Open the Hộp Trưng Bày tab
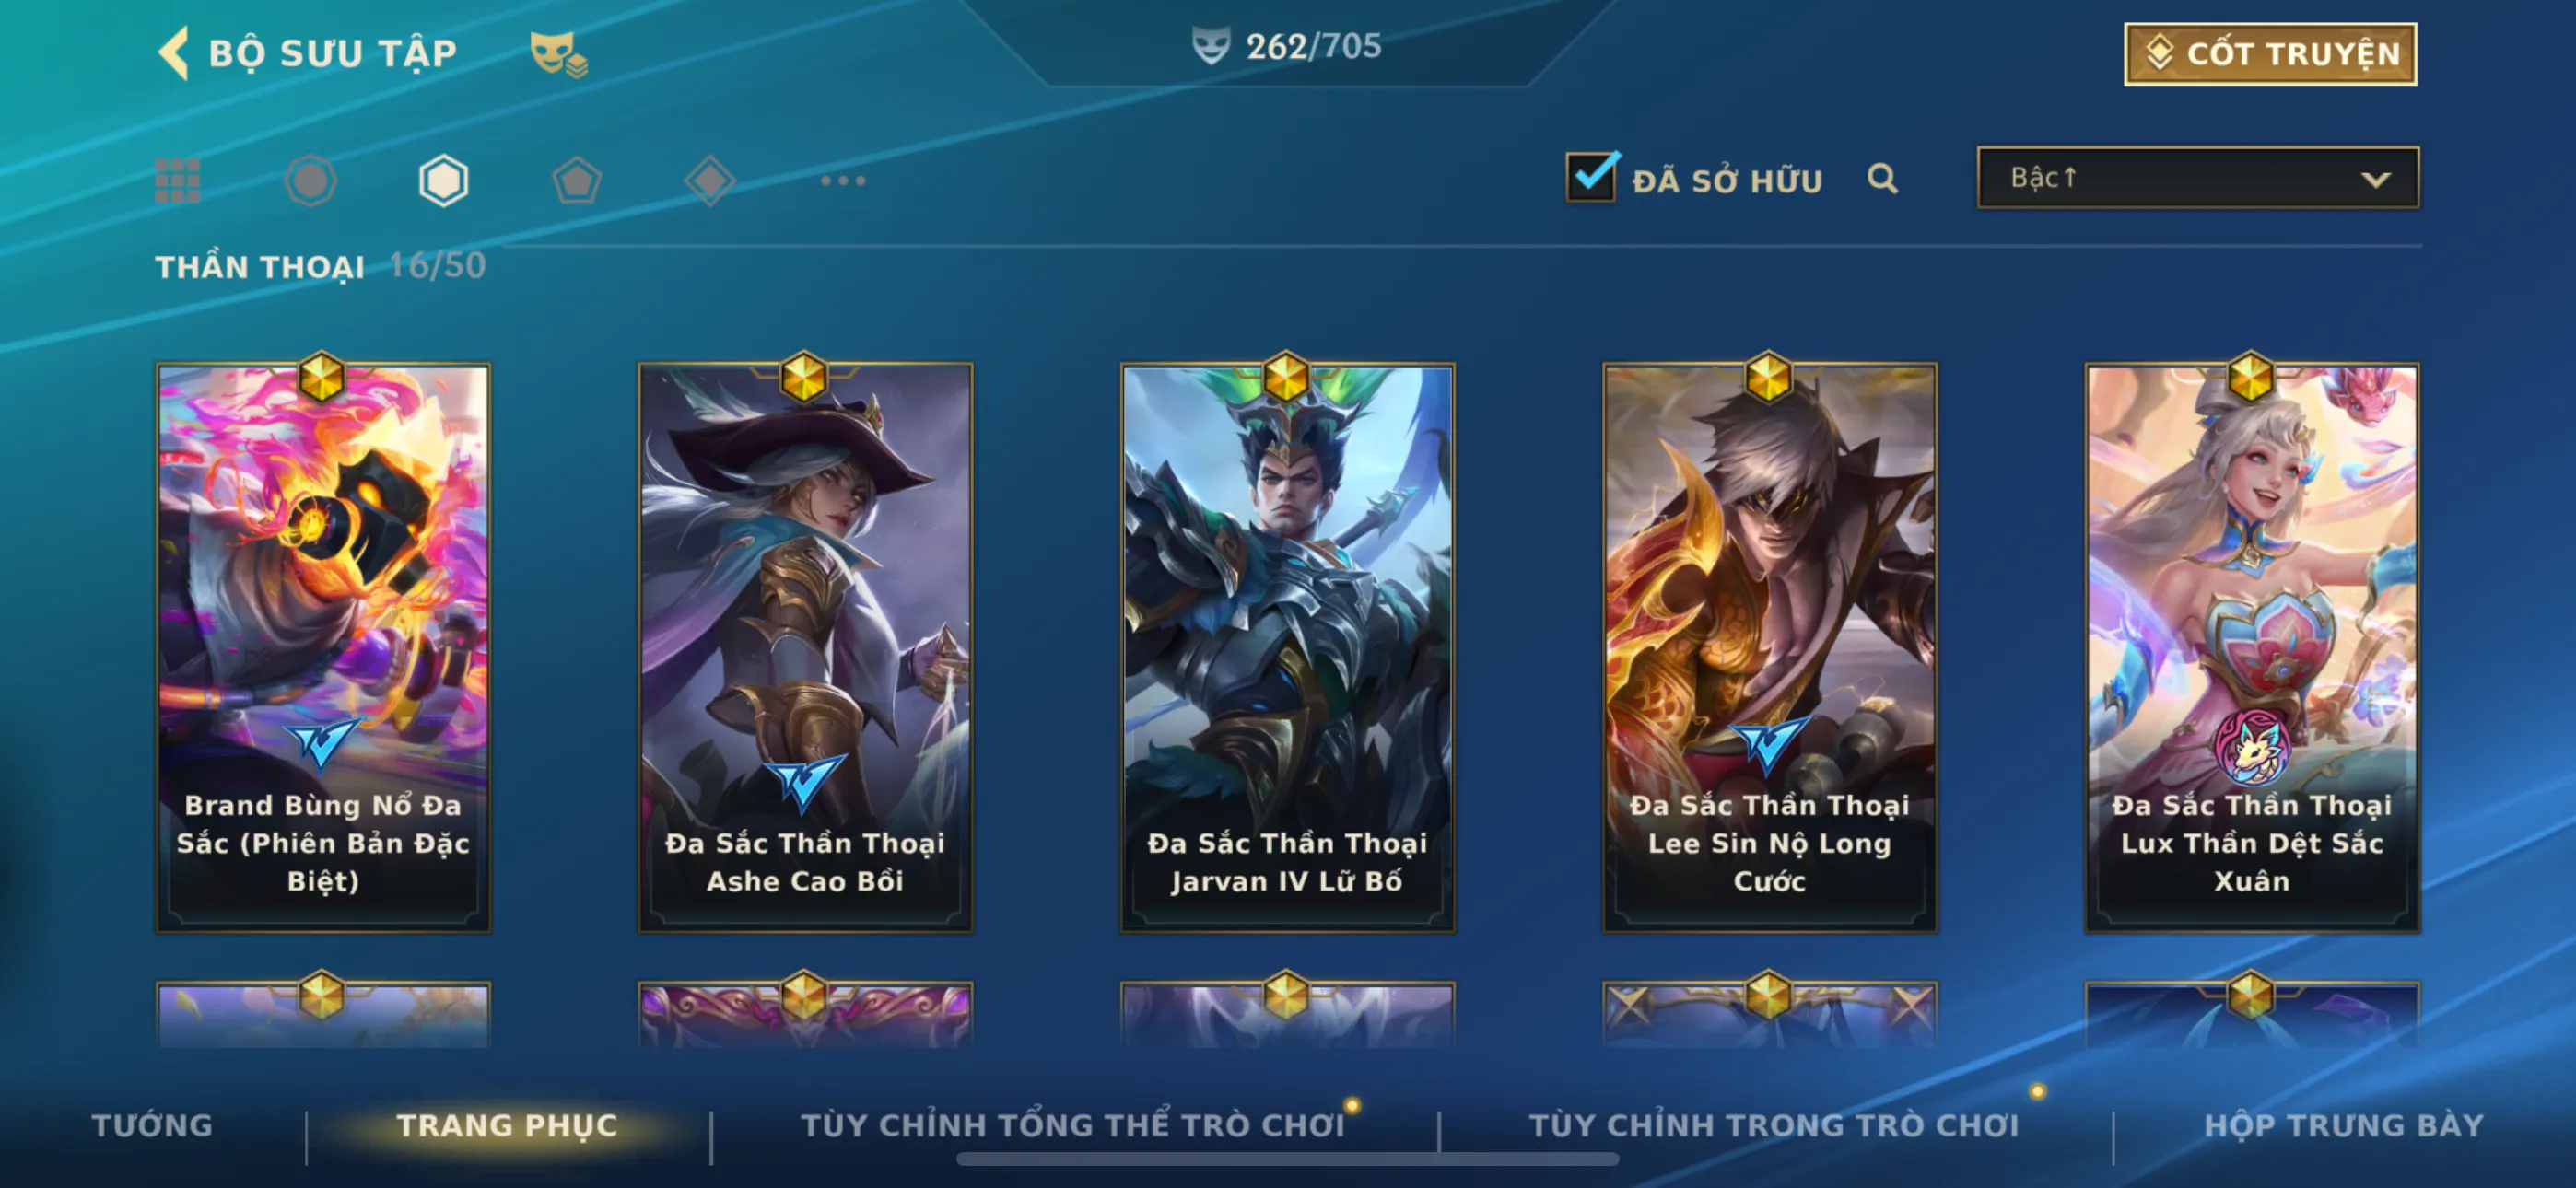This screenshot has width=2576, height=1188. [x=2344, y=1125]
